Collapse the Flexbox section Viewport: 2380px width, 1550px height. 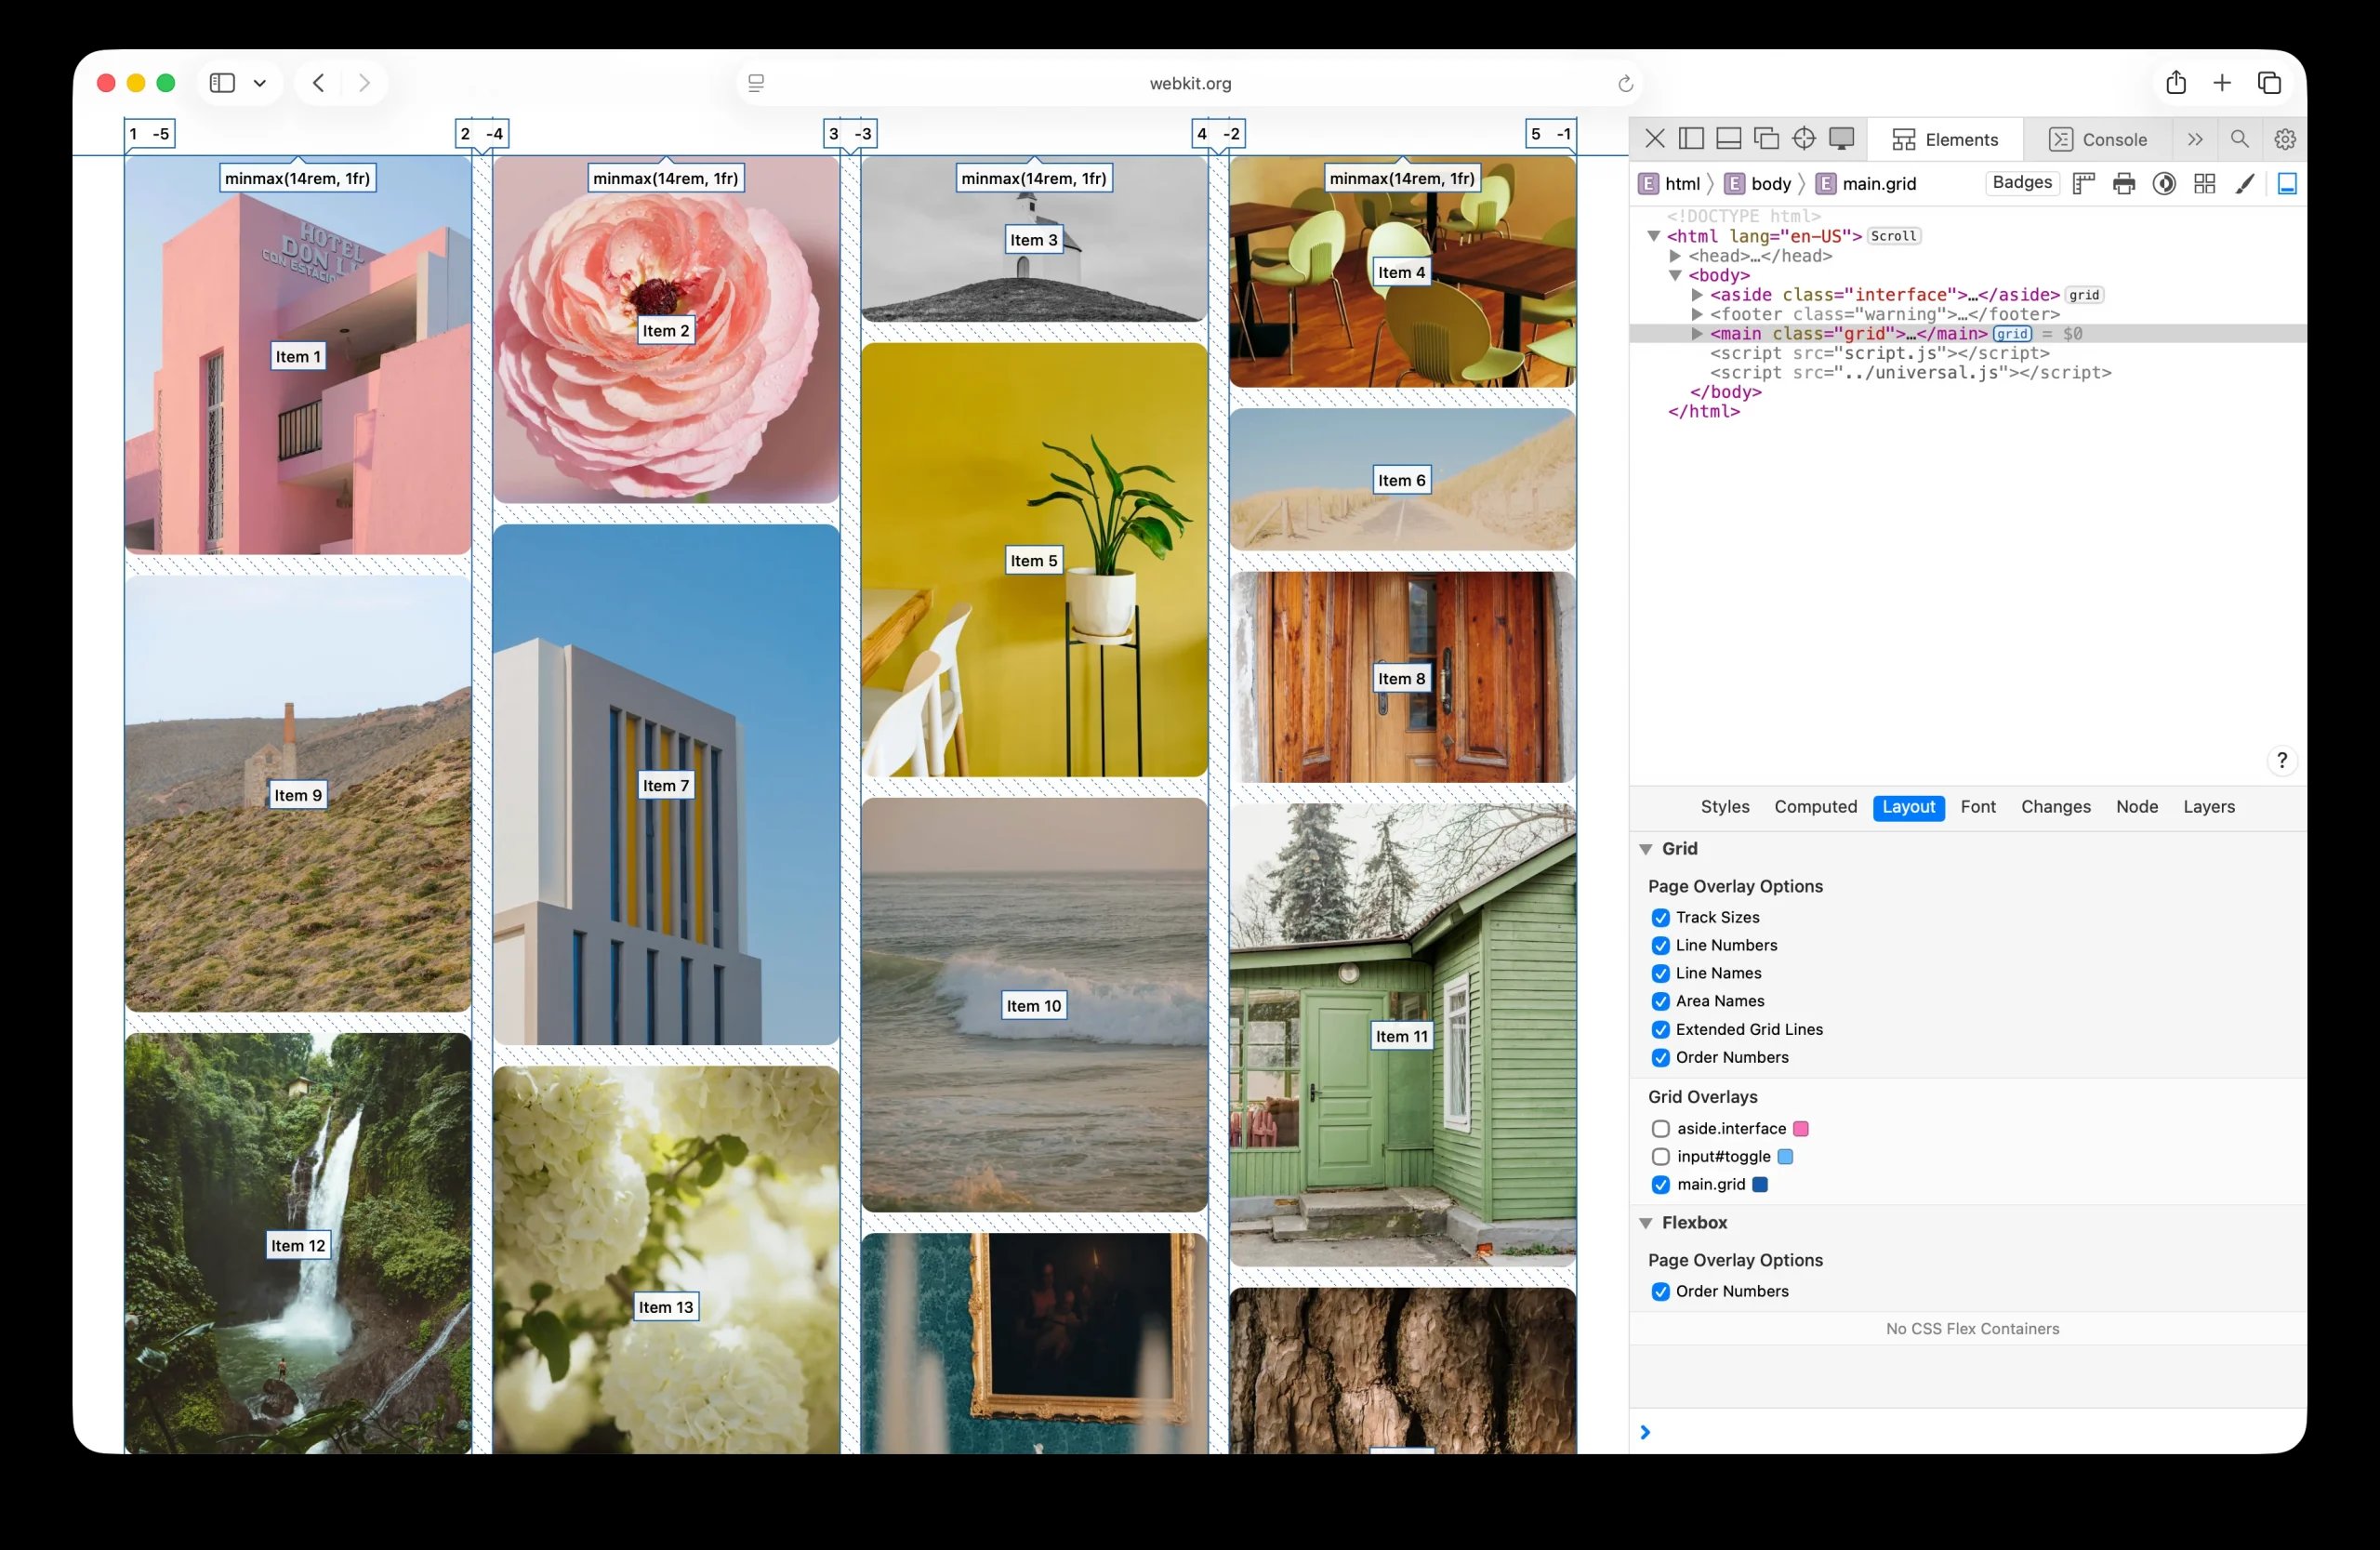pos(1646,1222)
